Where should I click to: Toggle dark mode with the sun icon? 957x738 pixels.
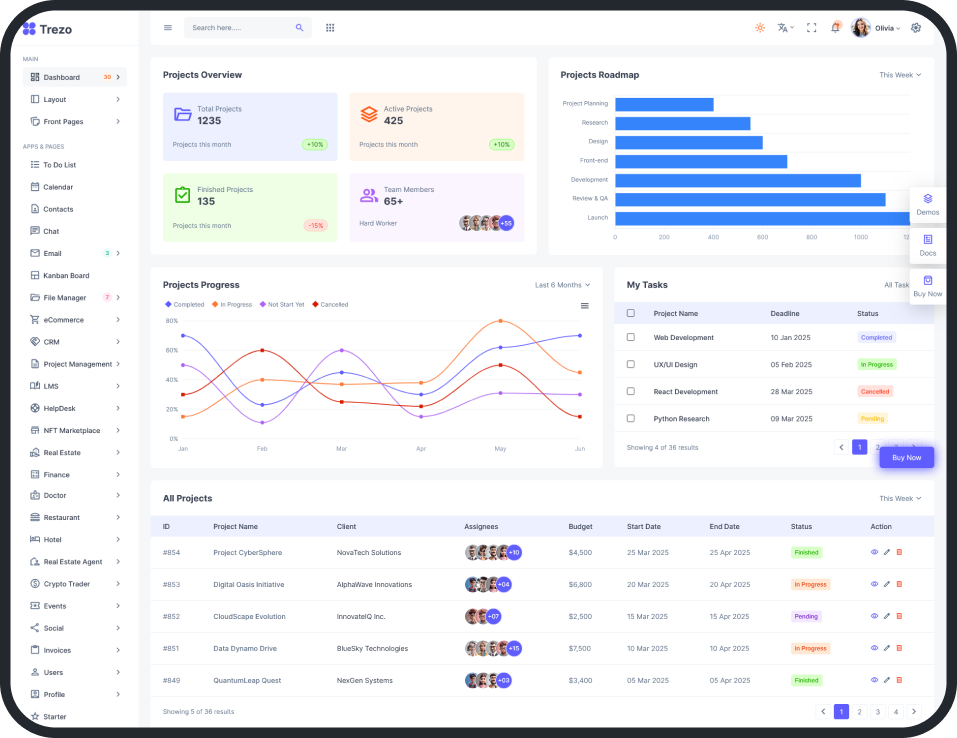pos(760,27)
